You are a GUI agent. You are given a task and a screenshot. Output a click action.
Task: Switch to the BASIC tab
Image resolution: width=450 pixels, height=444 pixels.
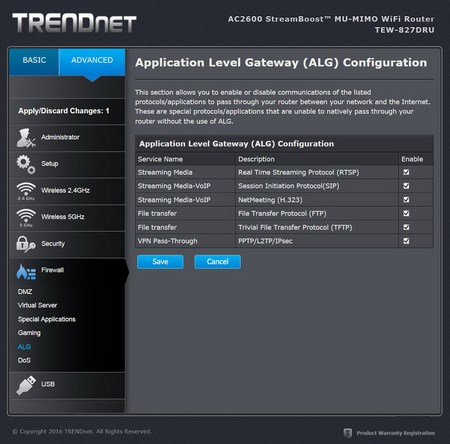[x=34, y=60]
